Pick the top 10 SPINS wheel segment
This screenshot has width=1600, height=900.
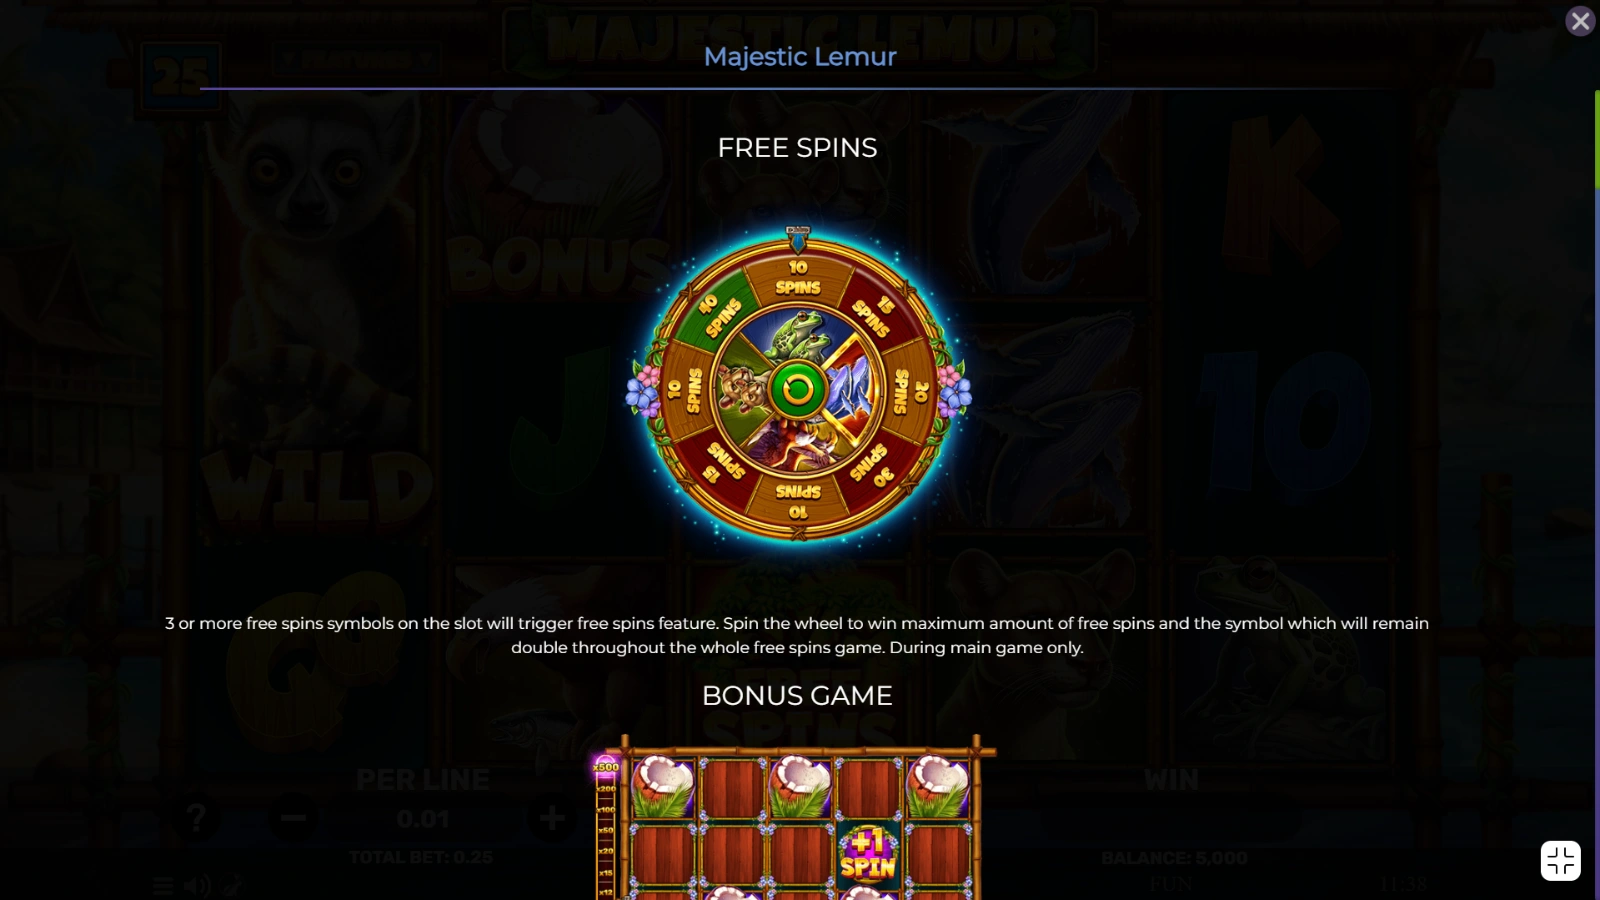click(x=798, y=277)
